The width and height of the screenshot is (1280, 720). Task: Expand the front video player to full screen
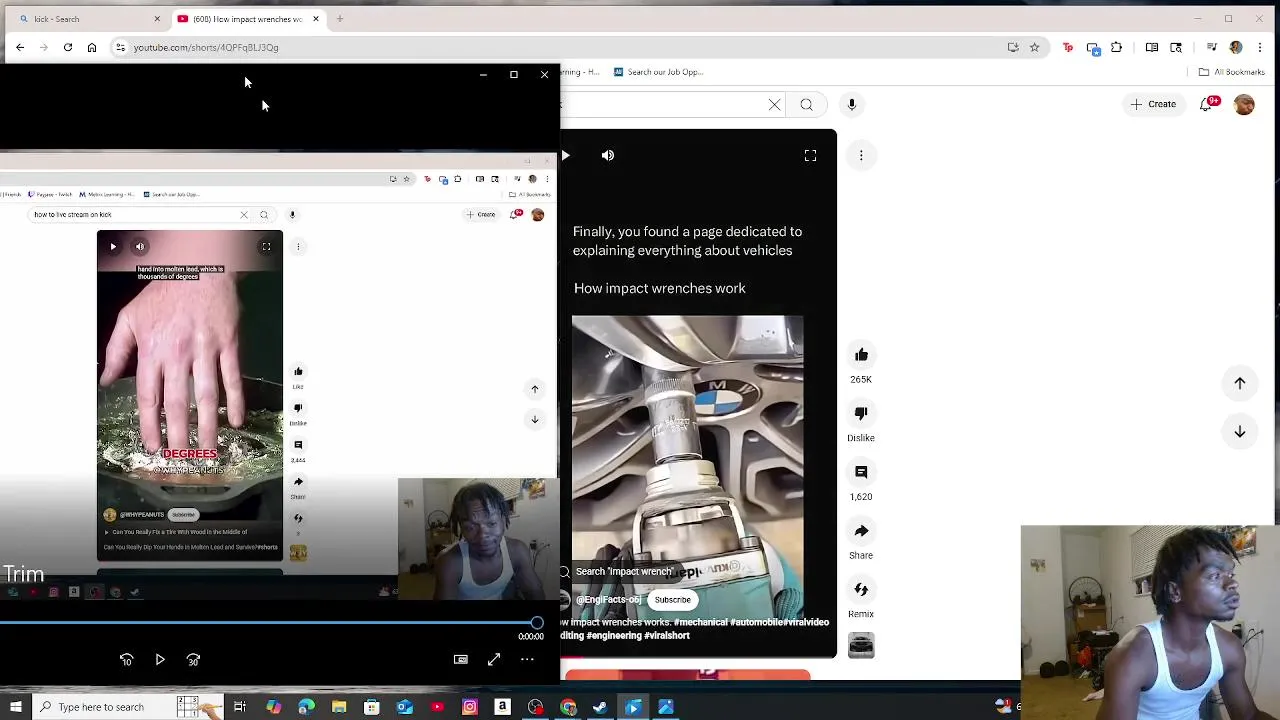coord(494,660)
